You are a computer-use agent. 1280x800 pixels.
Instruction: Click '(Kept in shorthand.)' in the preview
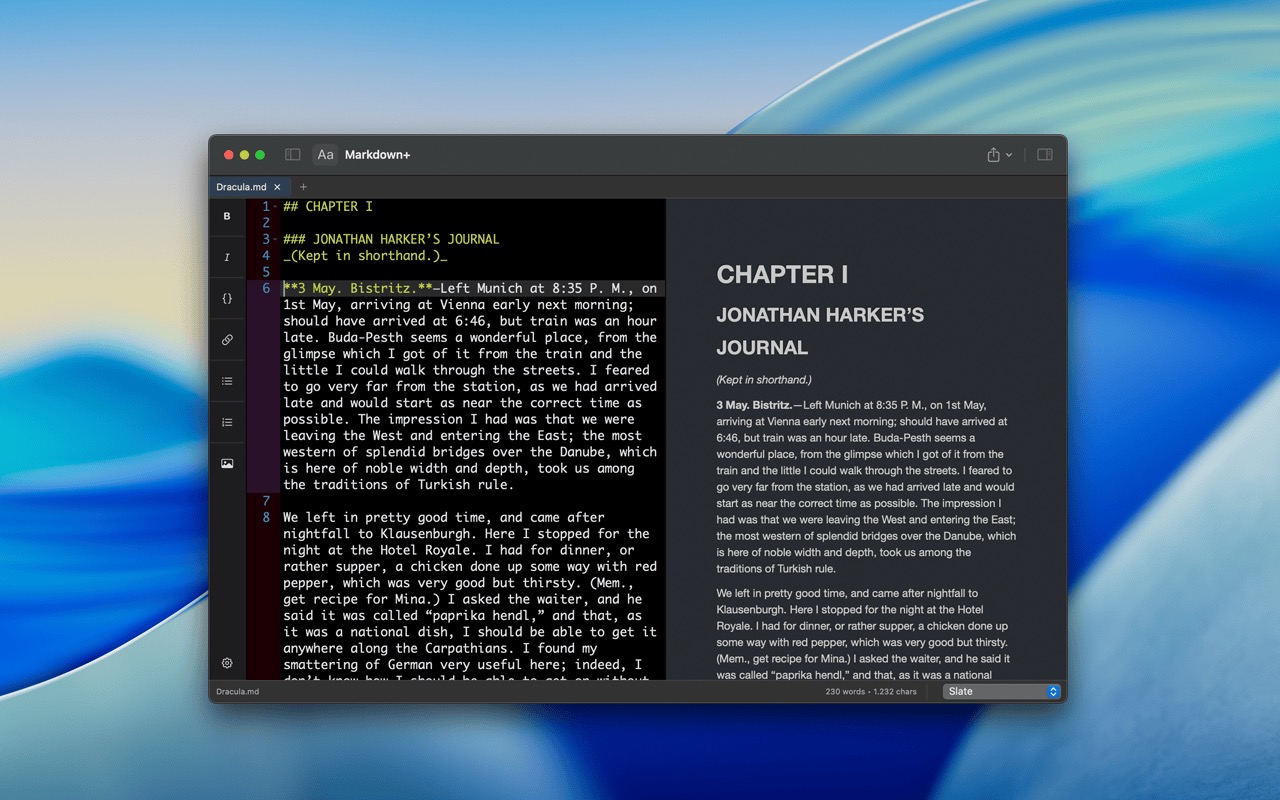(764, 380)
